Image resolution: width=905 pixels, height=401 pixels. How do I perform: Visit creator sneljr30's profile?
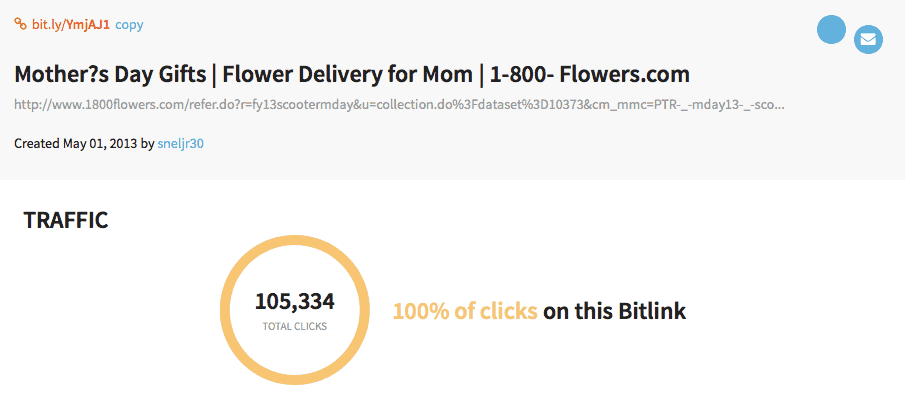(x=180, y=144)
